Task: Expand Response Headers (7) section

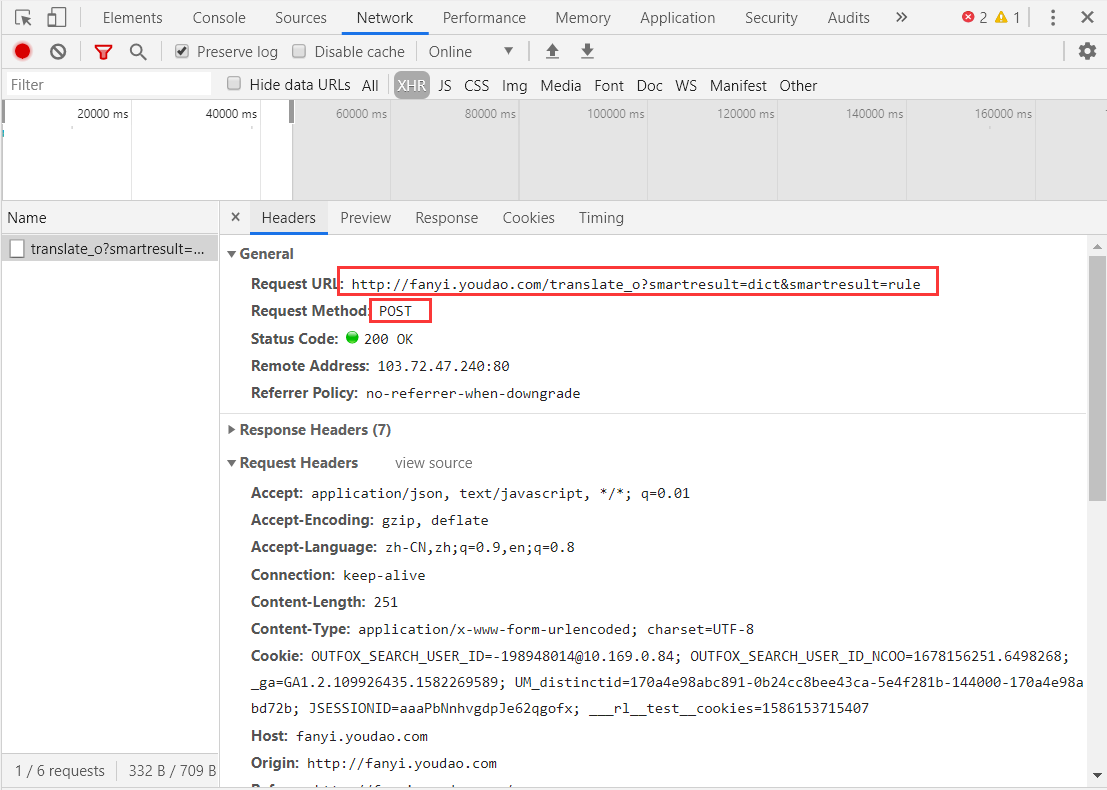Action: (232, 430)
